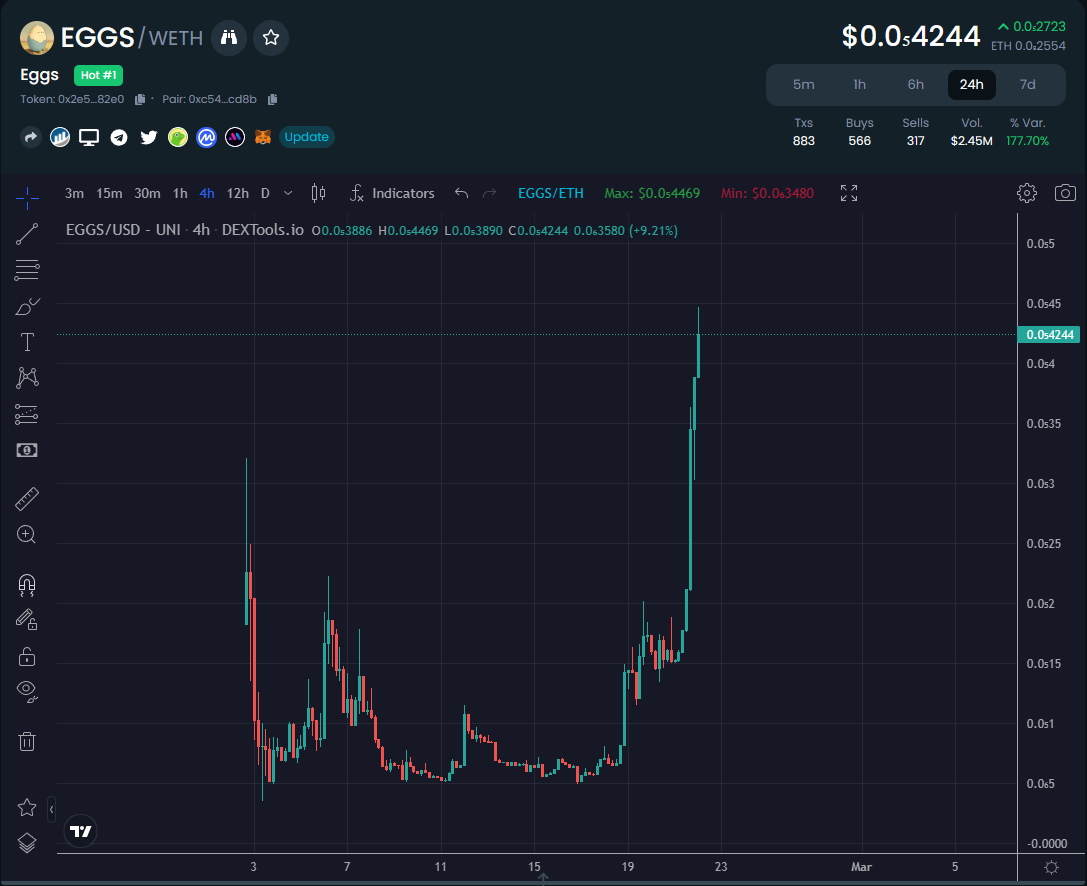
Task: Toggle magnet snap mode
Action: click(27, 585)
